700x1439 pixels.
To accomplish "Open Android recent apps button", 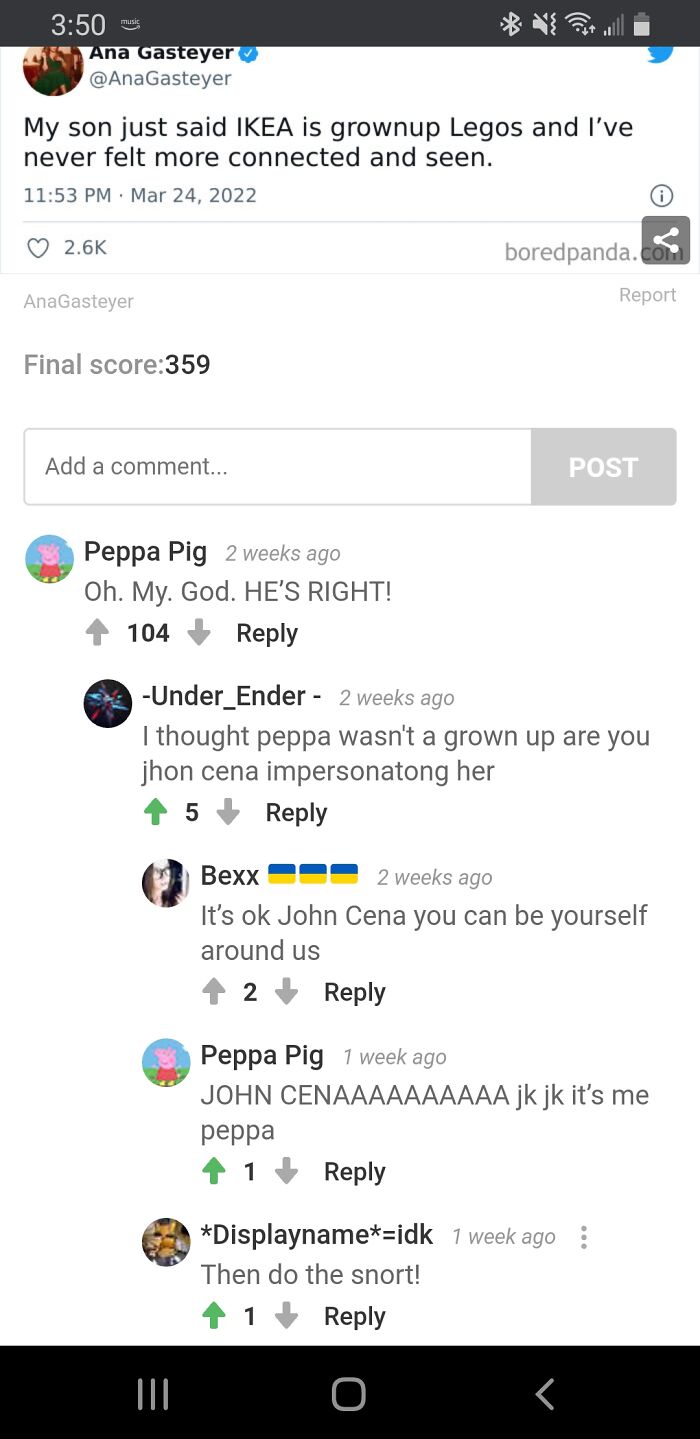I will pyautogui.click(x=153, y=1394).
